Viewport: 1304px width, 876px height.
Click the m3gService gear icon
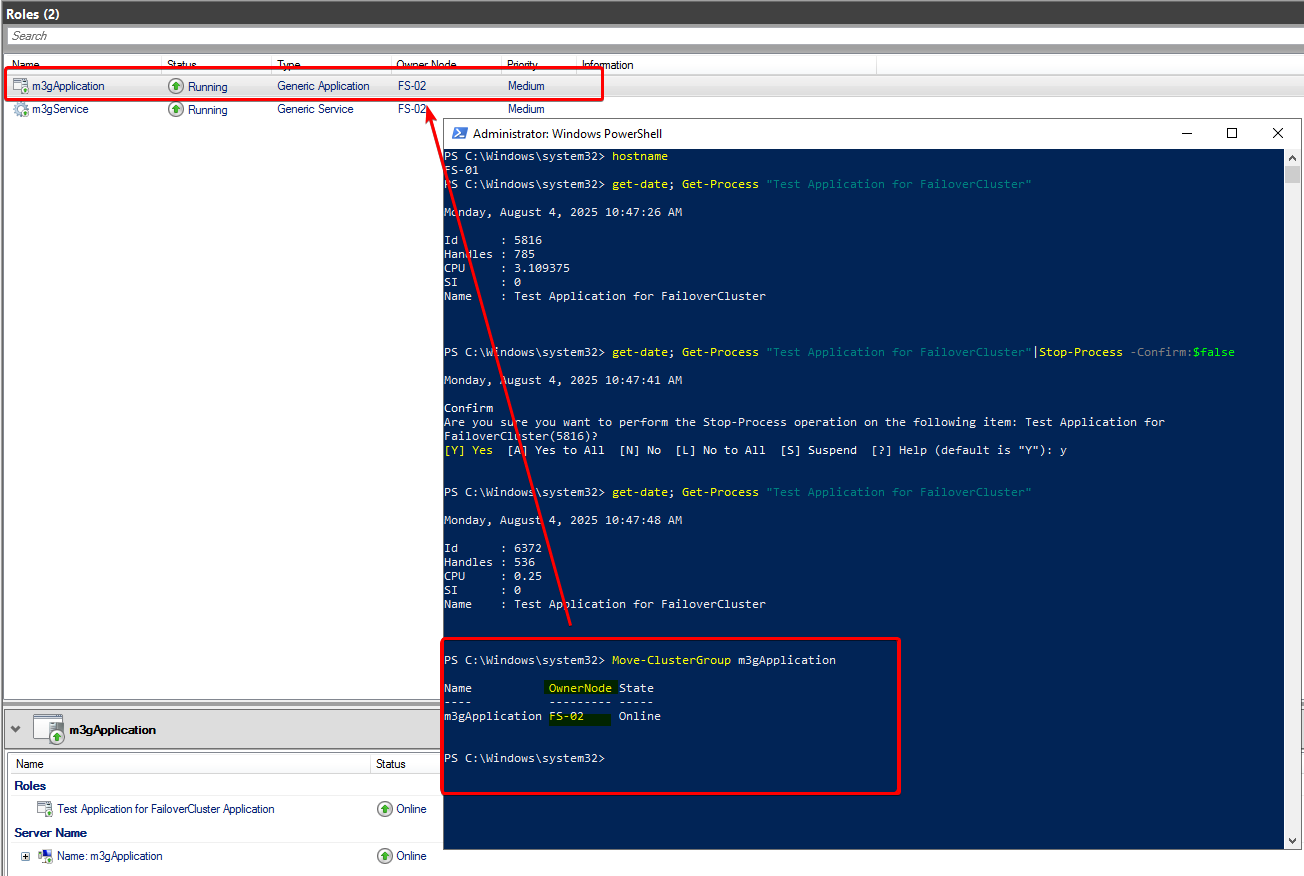[20, 110]
